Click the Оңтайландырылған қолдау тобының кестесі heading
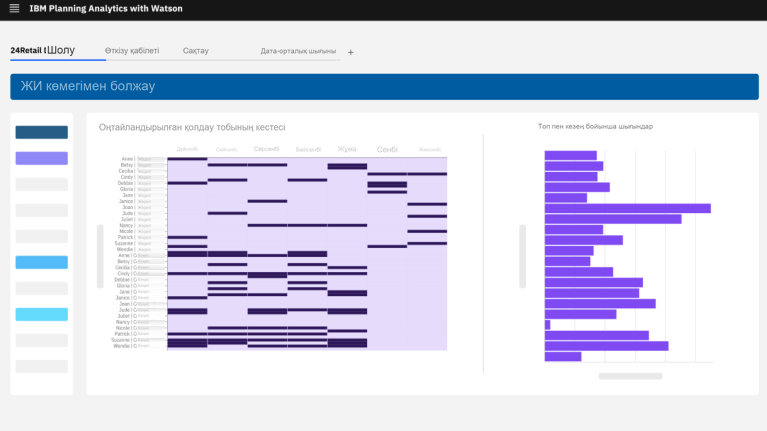This screenshot has height=431, width=767. tap(192, 127)
